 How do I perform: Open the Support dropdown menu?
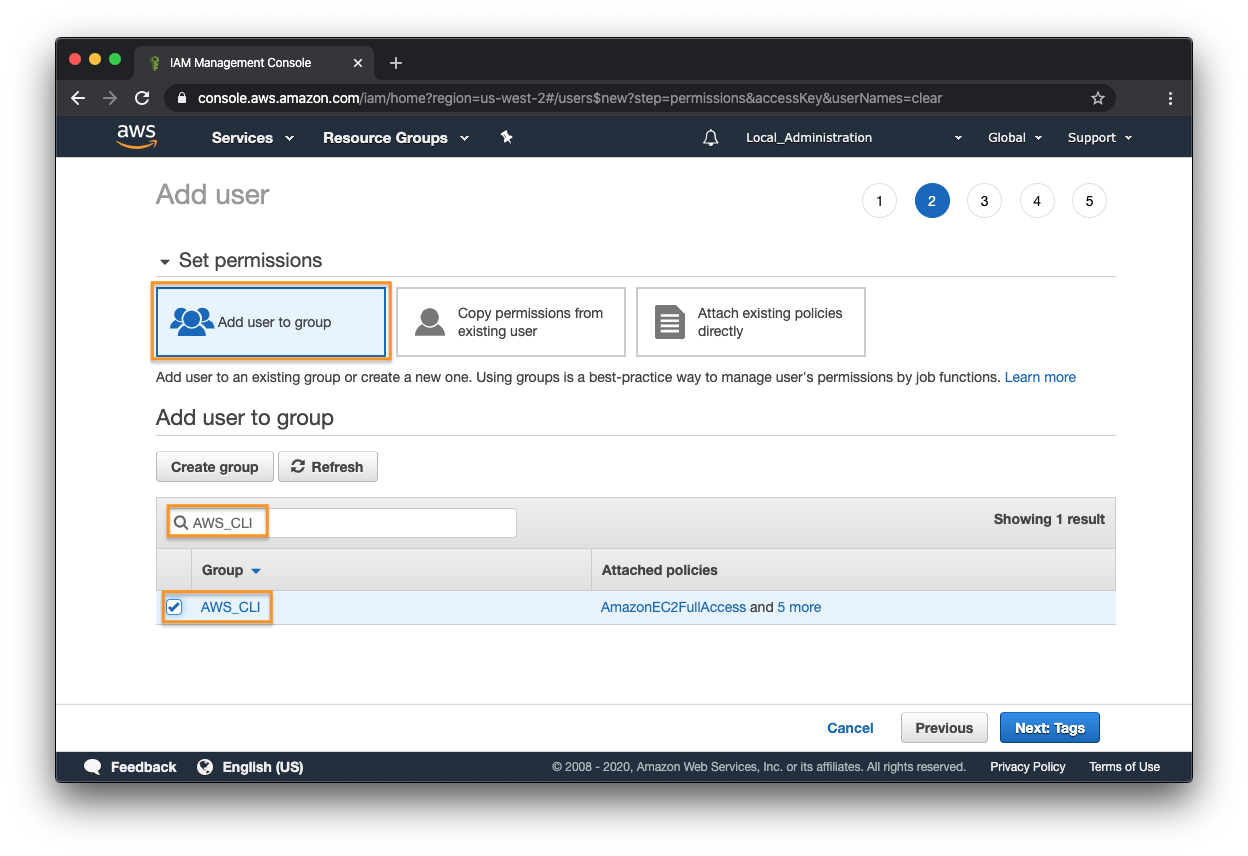[x=1100, y=138]
